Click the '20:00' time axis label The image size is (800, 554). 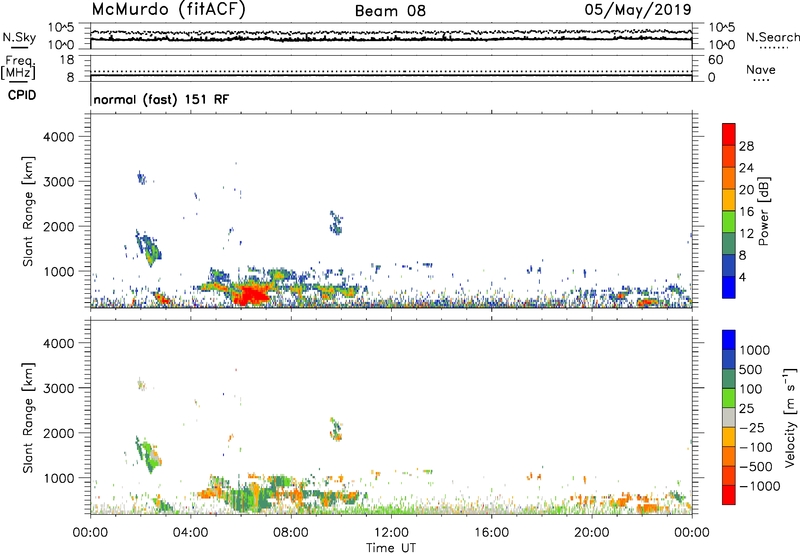click(x=591, y=533)
